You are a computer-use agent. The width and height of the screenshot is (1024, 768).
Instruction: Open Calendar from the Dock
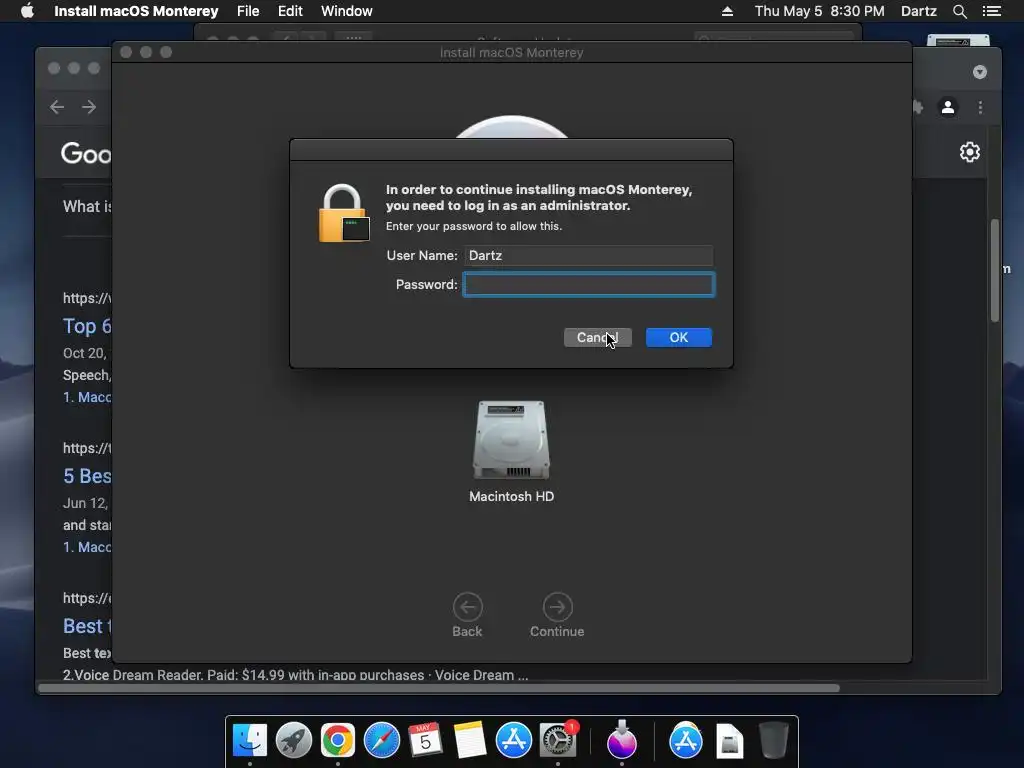click(425, 741)
